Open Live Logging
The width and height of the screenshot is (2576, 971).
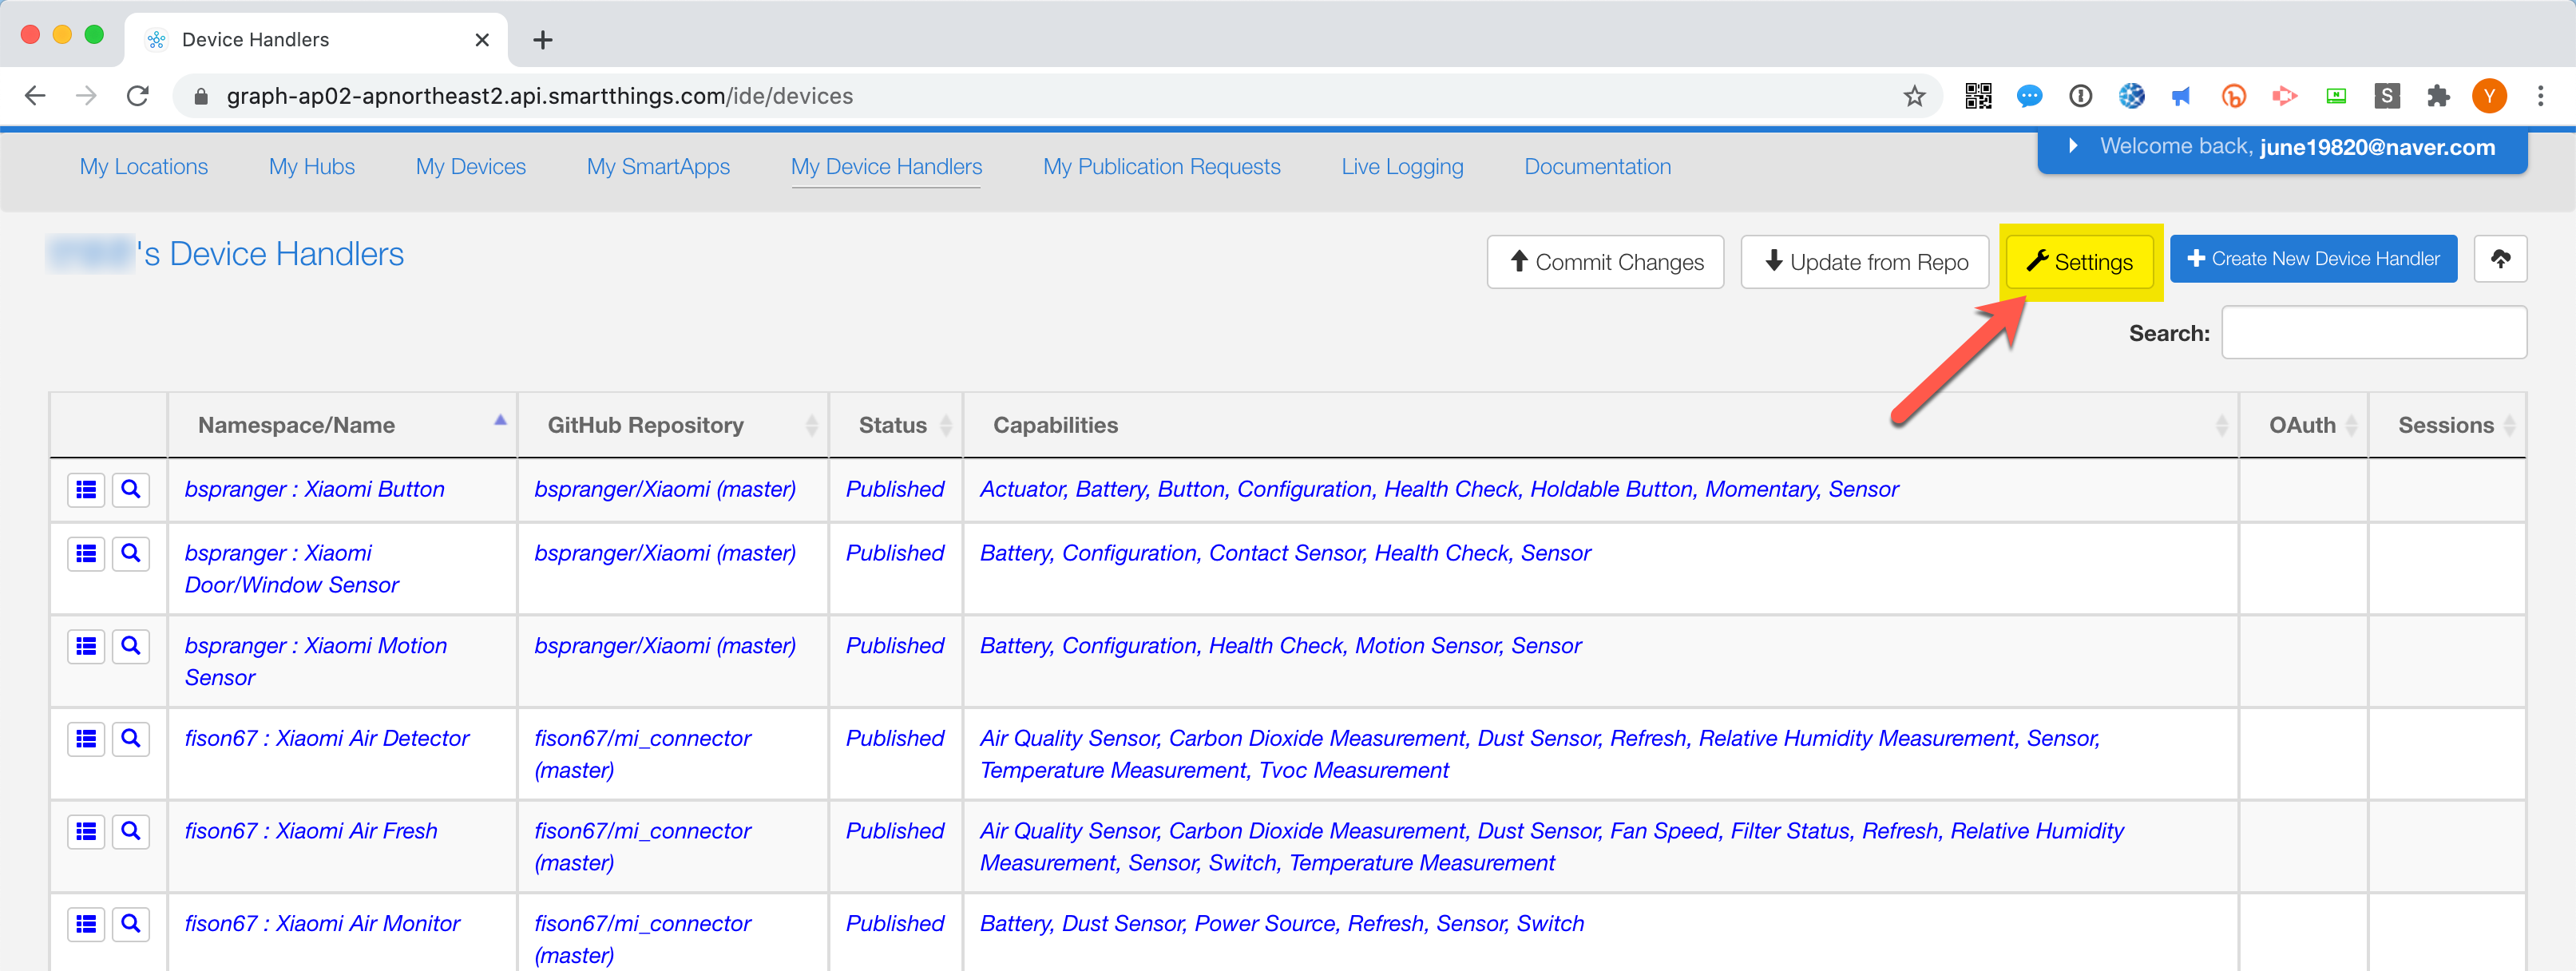pos(1402,167)
